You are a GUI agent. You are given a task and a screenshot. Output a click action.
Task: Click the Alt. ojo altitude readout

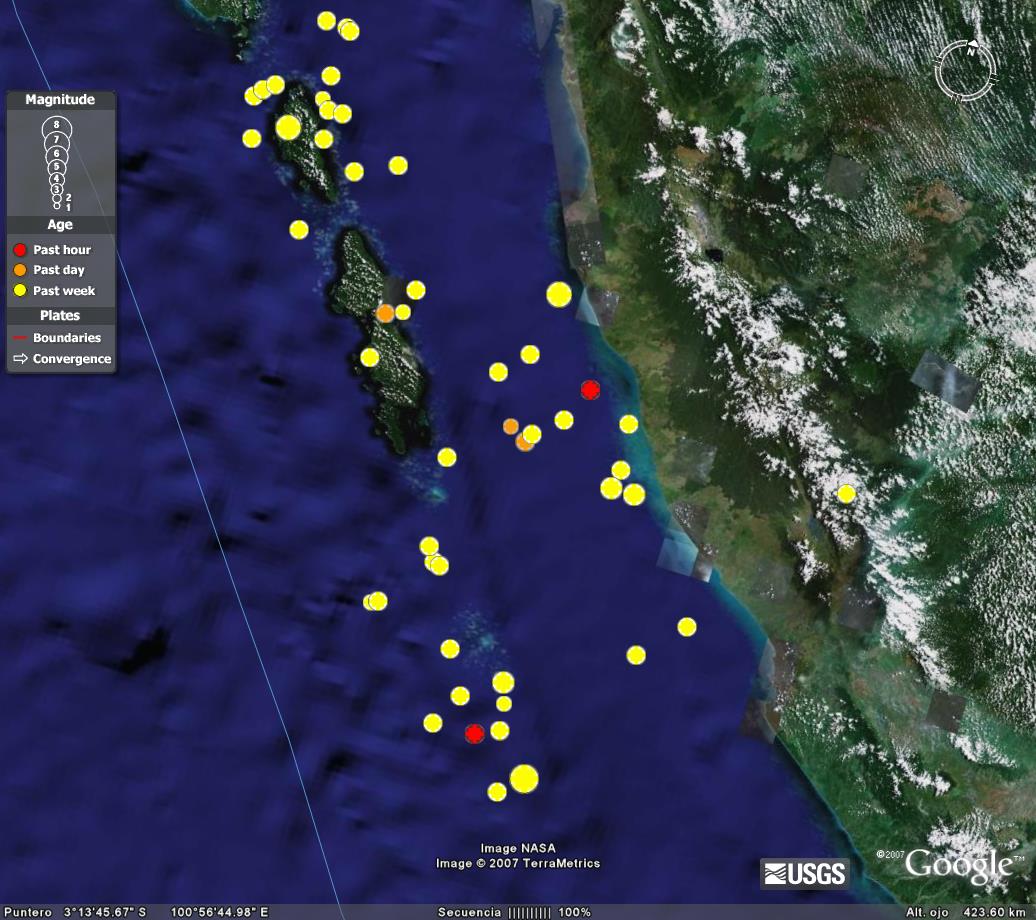pyautogui.click(x=966, y=912)
